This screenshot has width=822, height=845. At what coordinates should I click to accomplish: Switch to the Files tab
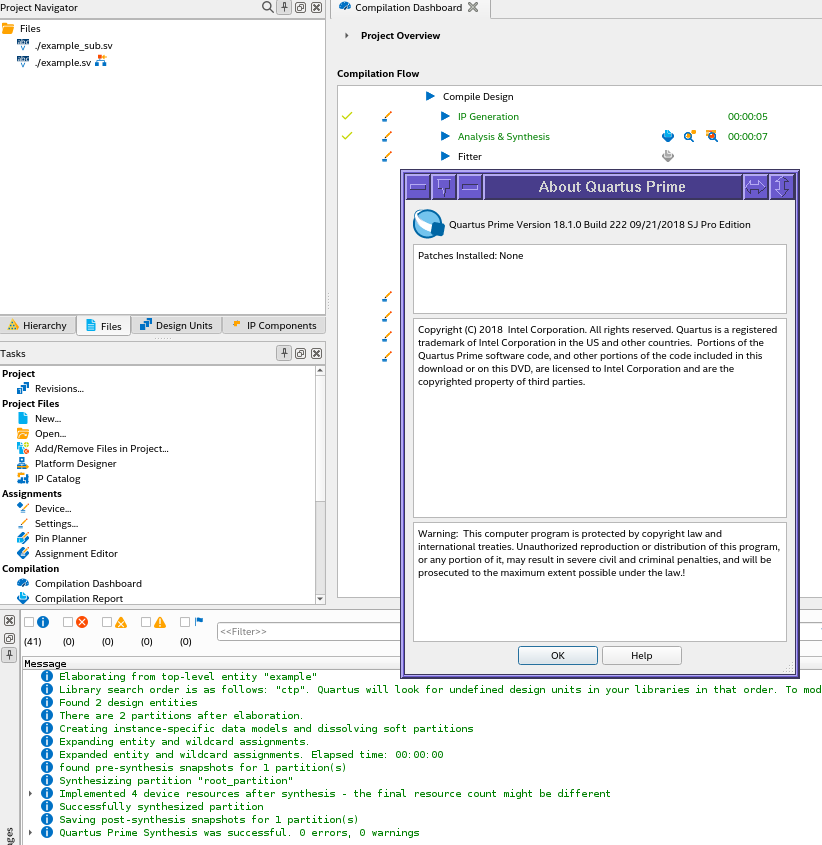103,326
